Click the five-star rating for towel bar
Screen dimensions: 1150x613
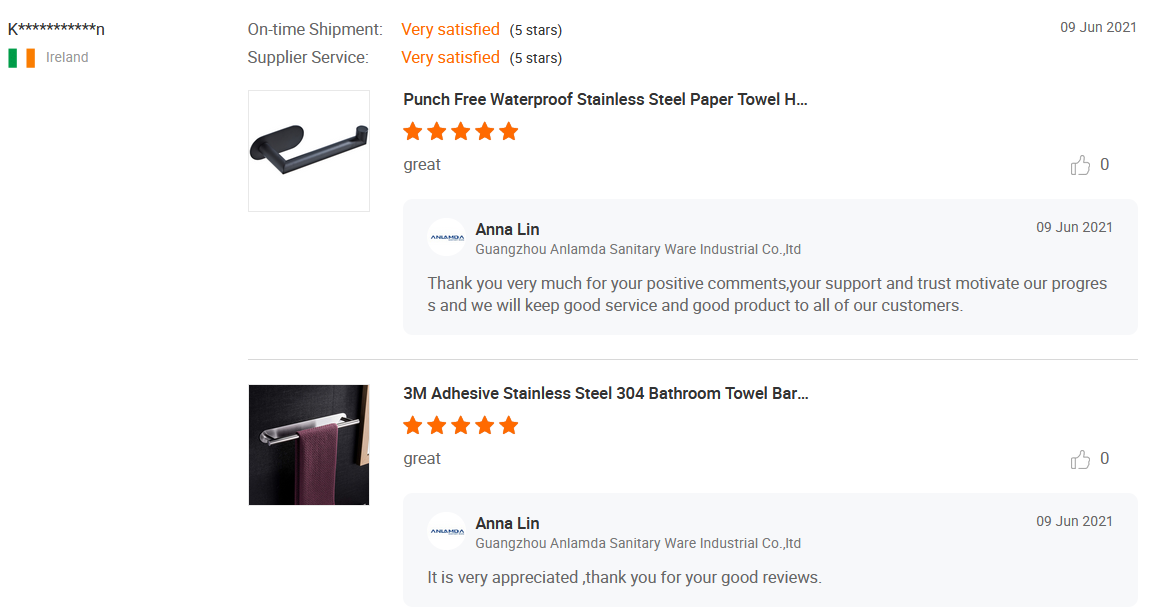[x=460, y=426]
